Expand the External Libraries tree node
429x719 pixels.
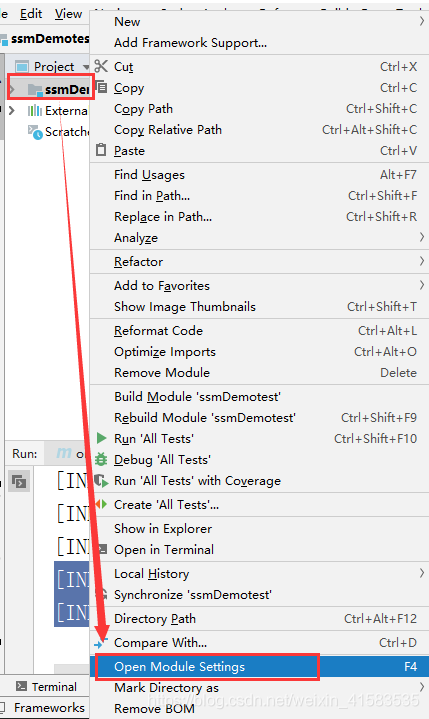click(12, 111)
